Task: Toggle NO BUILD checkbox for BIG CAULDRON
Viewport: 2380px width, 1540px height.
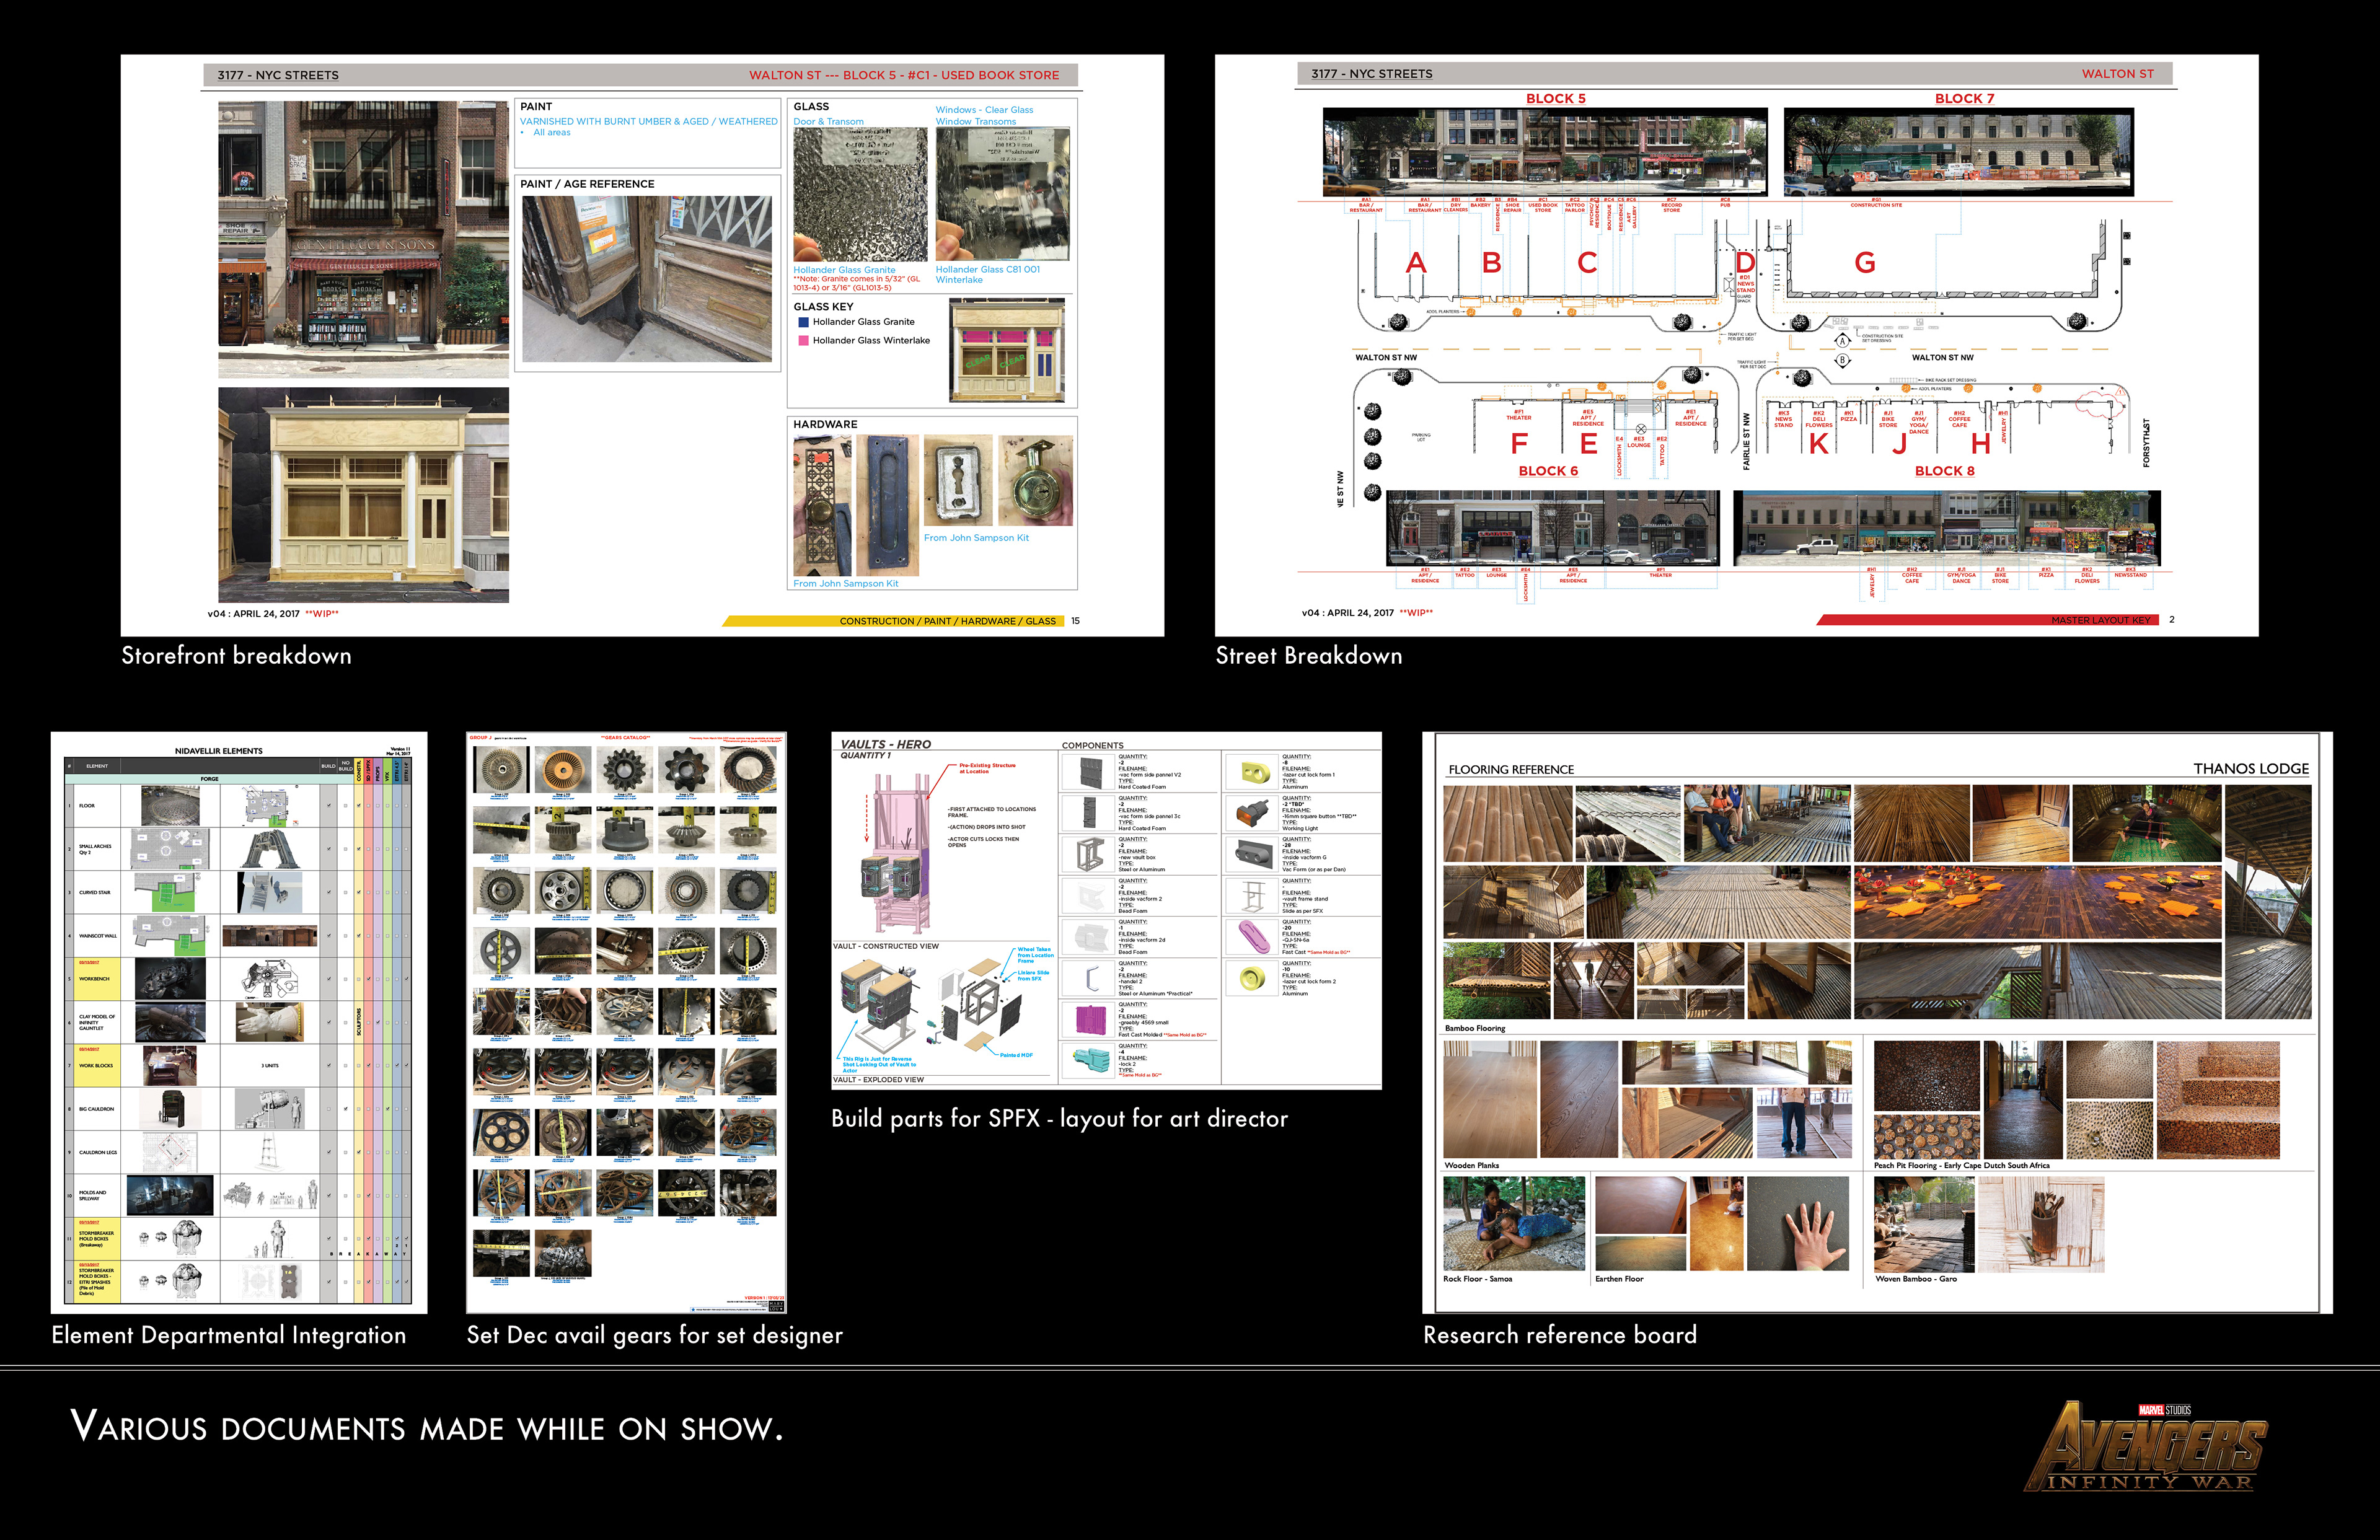Action: click(x=346, y=1109)
